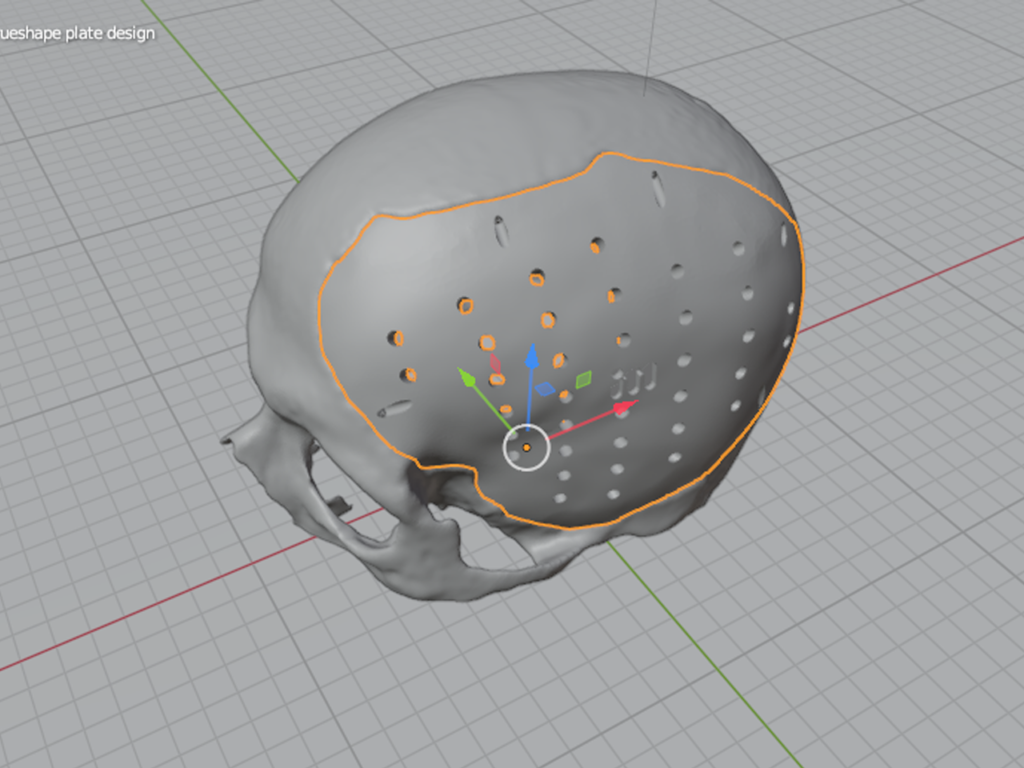Click the green Y-axis move arrow
This screenshot has width=1024, height=768.
click(467, 376)
